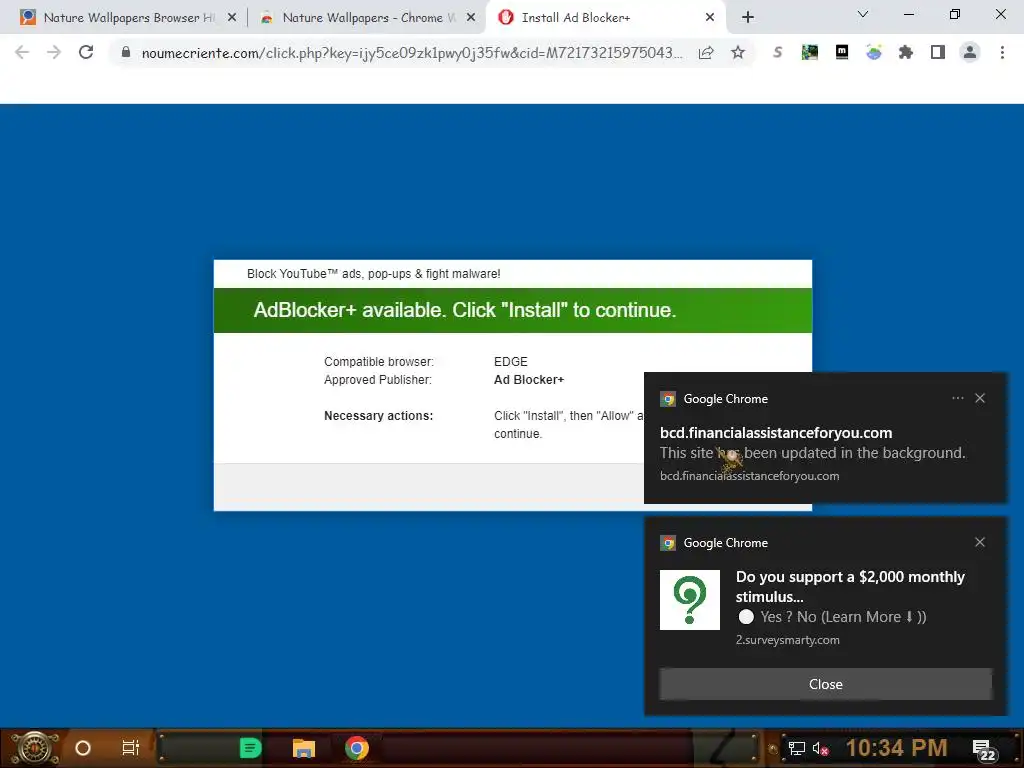Open the black 'm' extension icon
The height and width of the screenshot is (768, 1024).
coord(842,52)
